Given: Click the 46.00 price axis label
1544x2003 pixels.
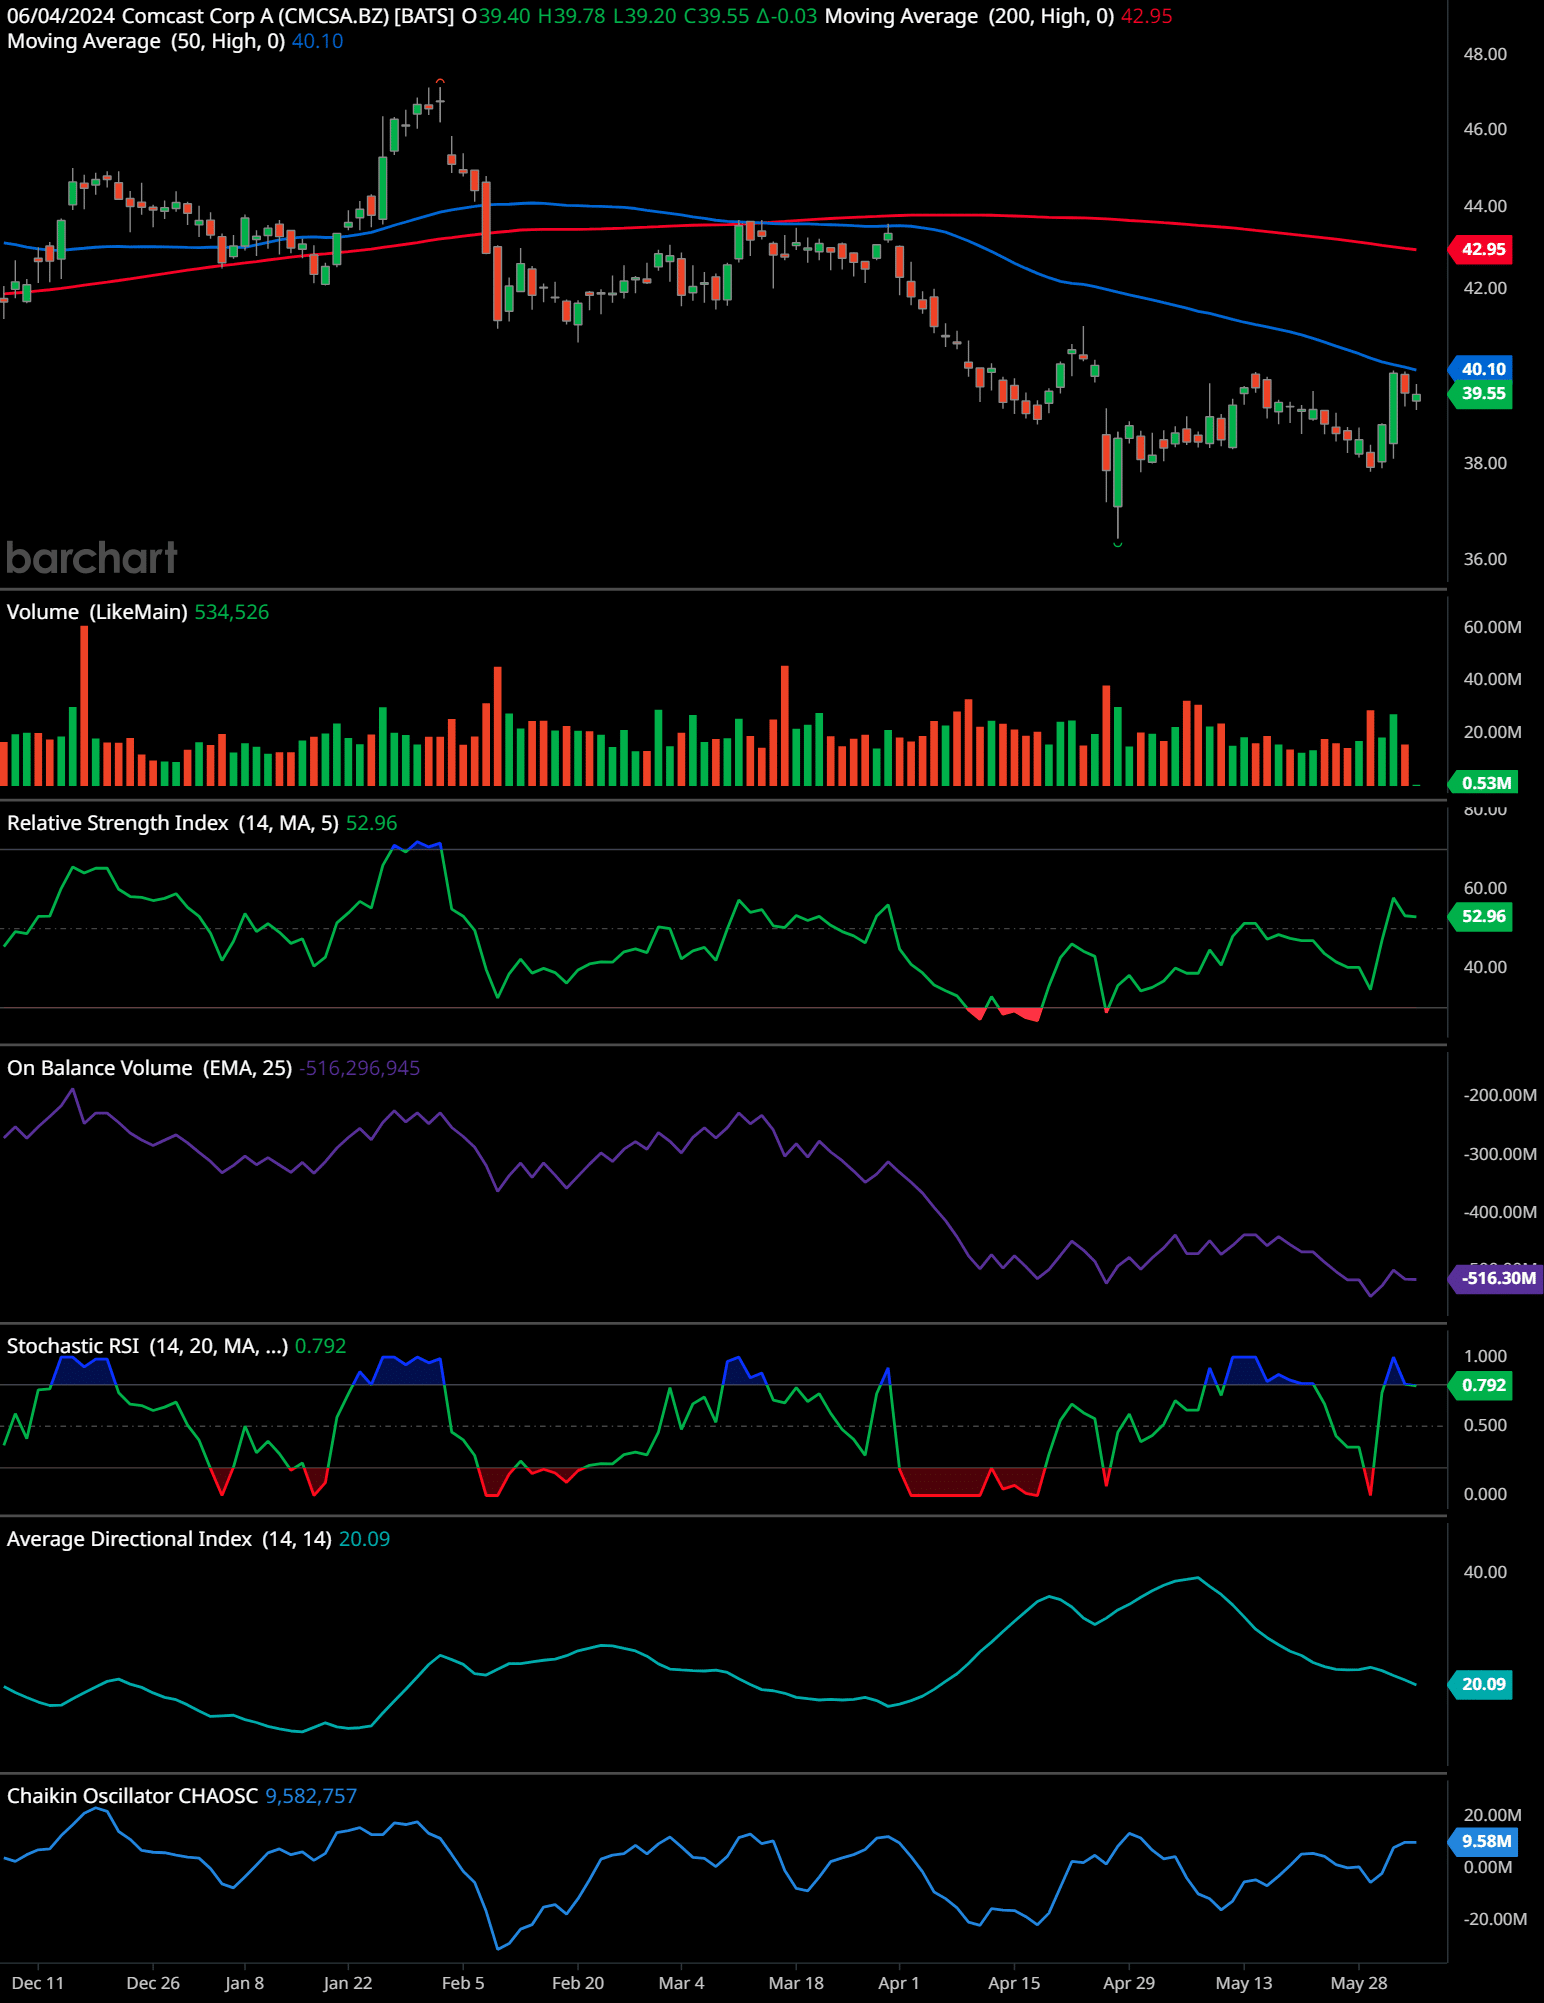Looking at the screenshot, I should pos(1485,129).
